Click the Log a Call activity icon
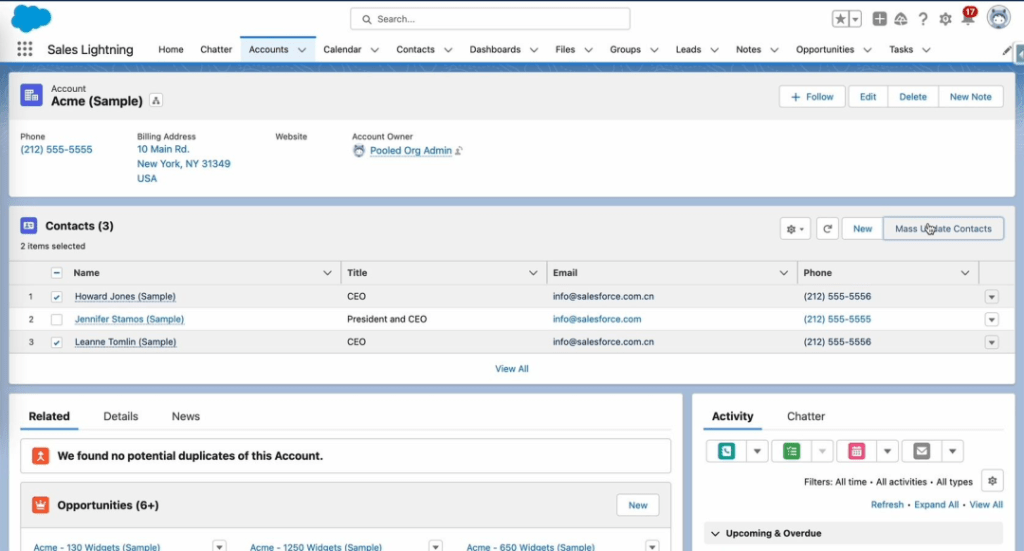Viewport: 1024px width, 551px height. click(x=726, y=451)
